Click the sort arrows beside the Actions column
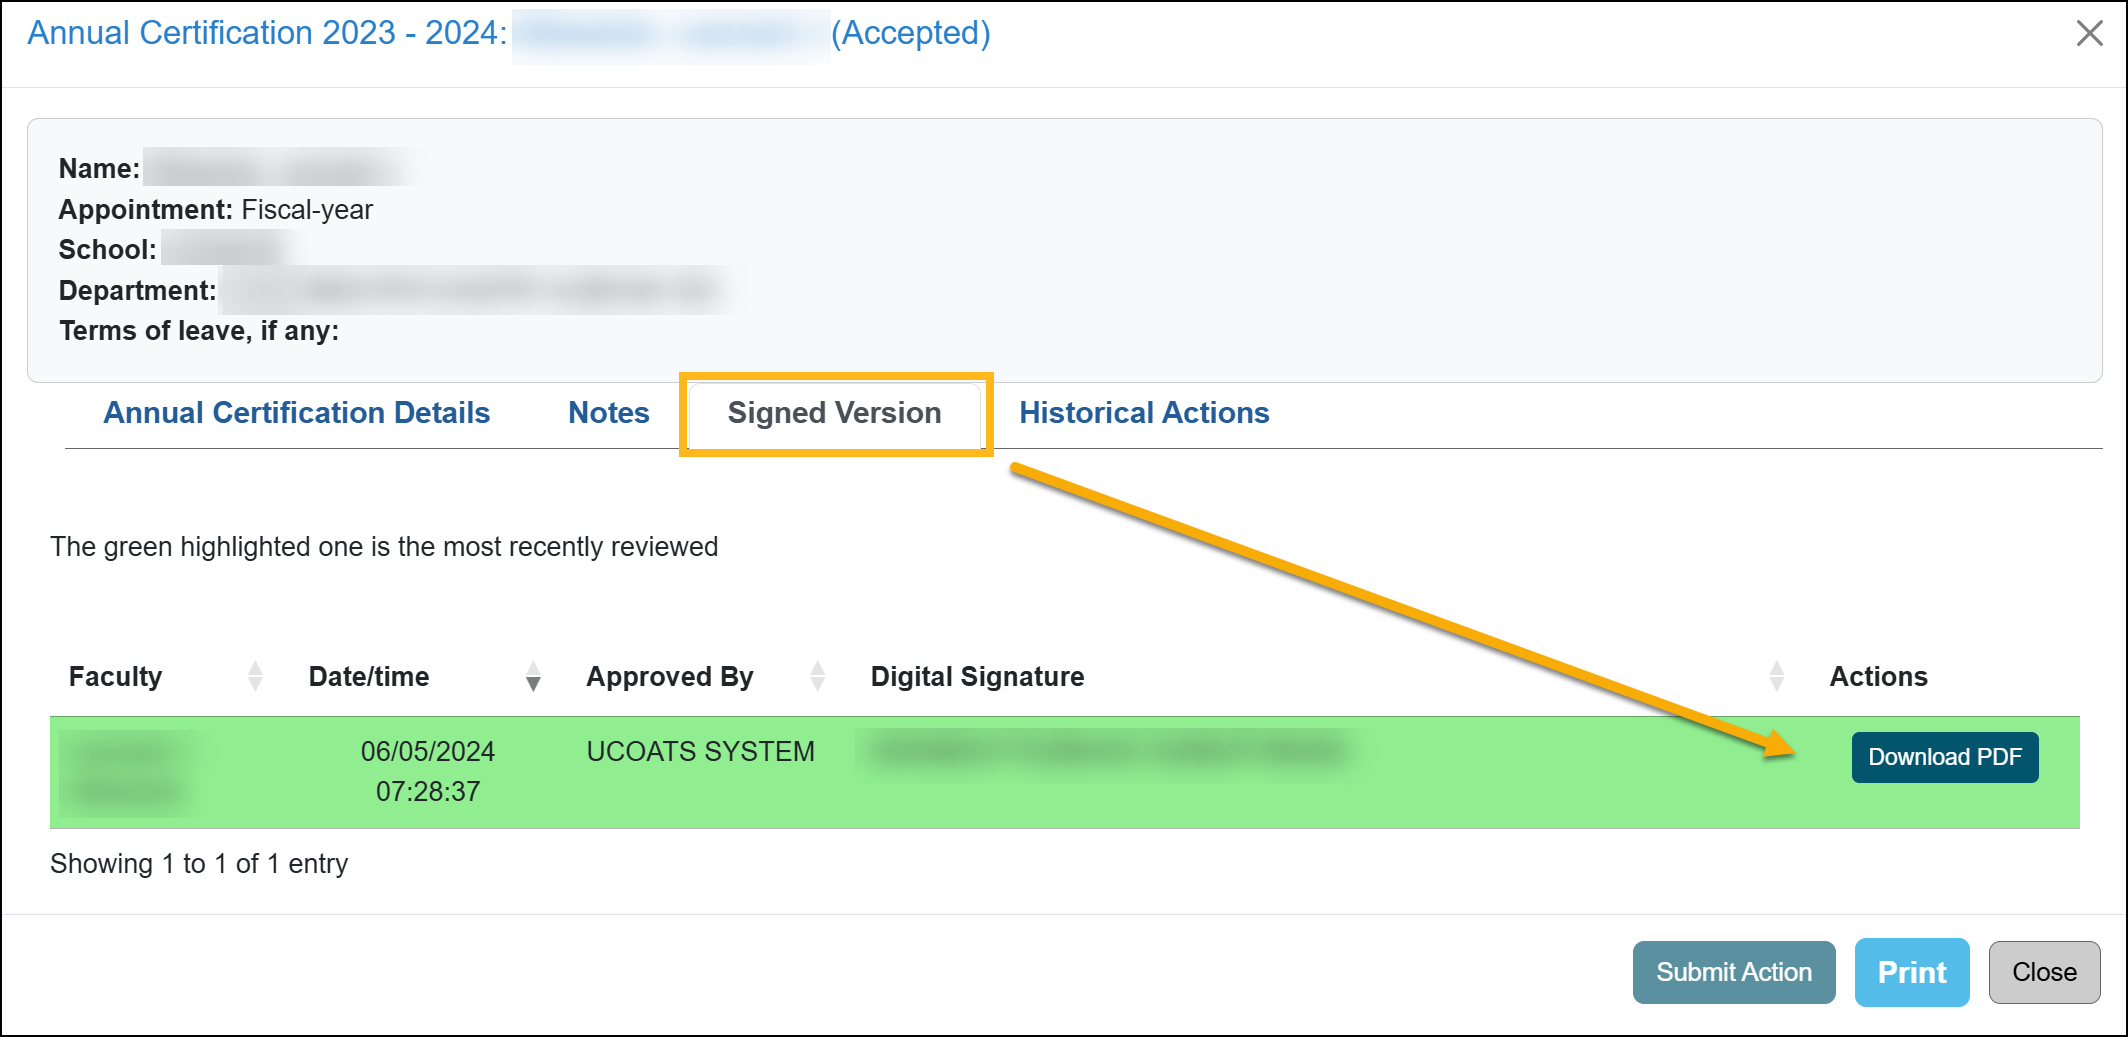Screen dimensions: 2128x1037 pos(1777,677)
